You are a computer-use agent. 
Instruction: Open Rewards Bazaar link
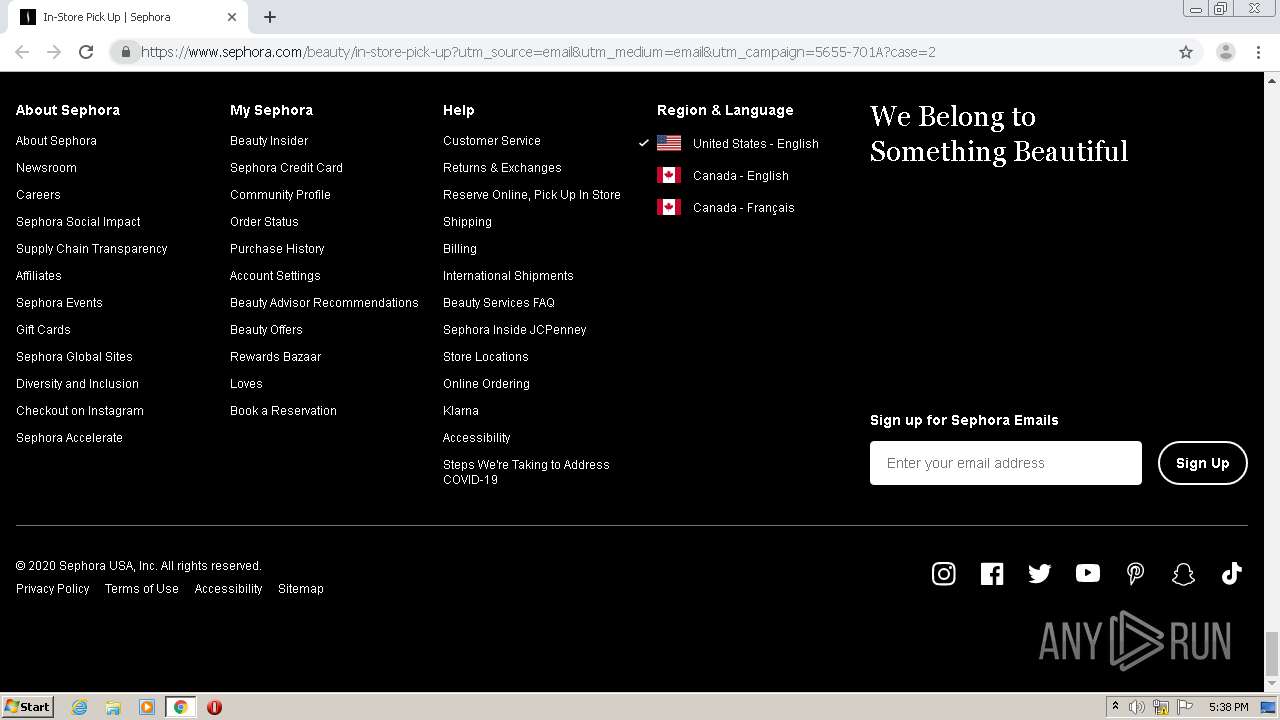[x=275, y=357]
